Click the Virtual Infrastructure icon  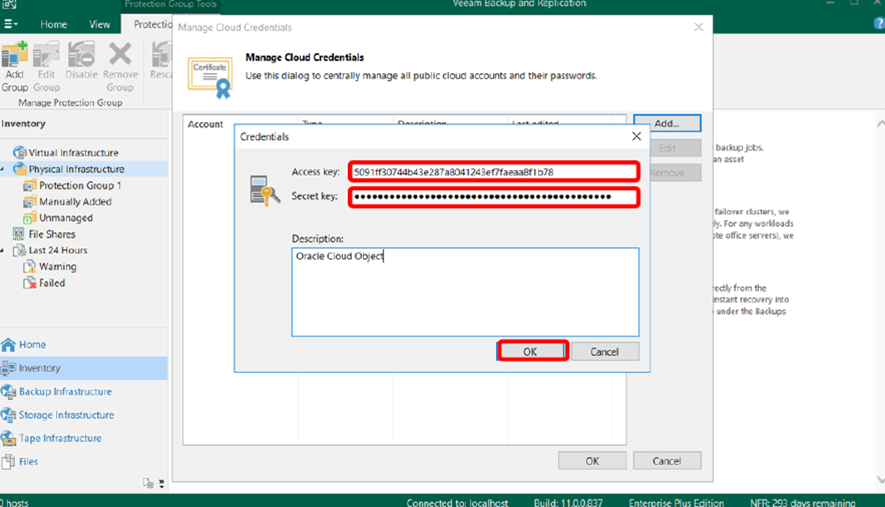(x=19, y=152)
